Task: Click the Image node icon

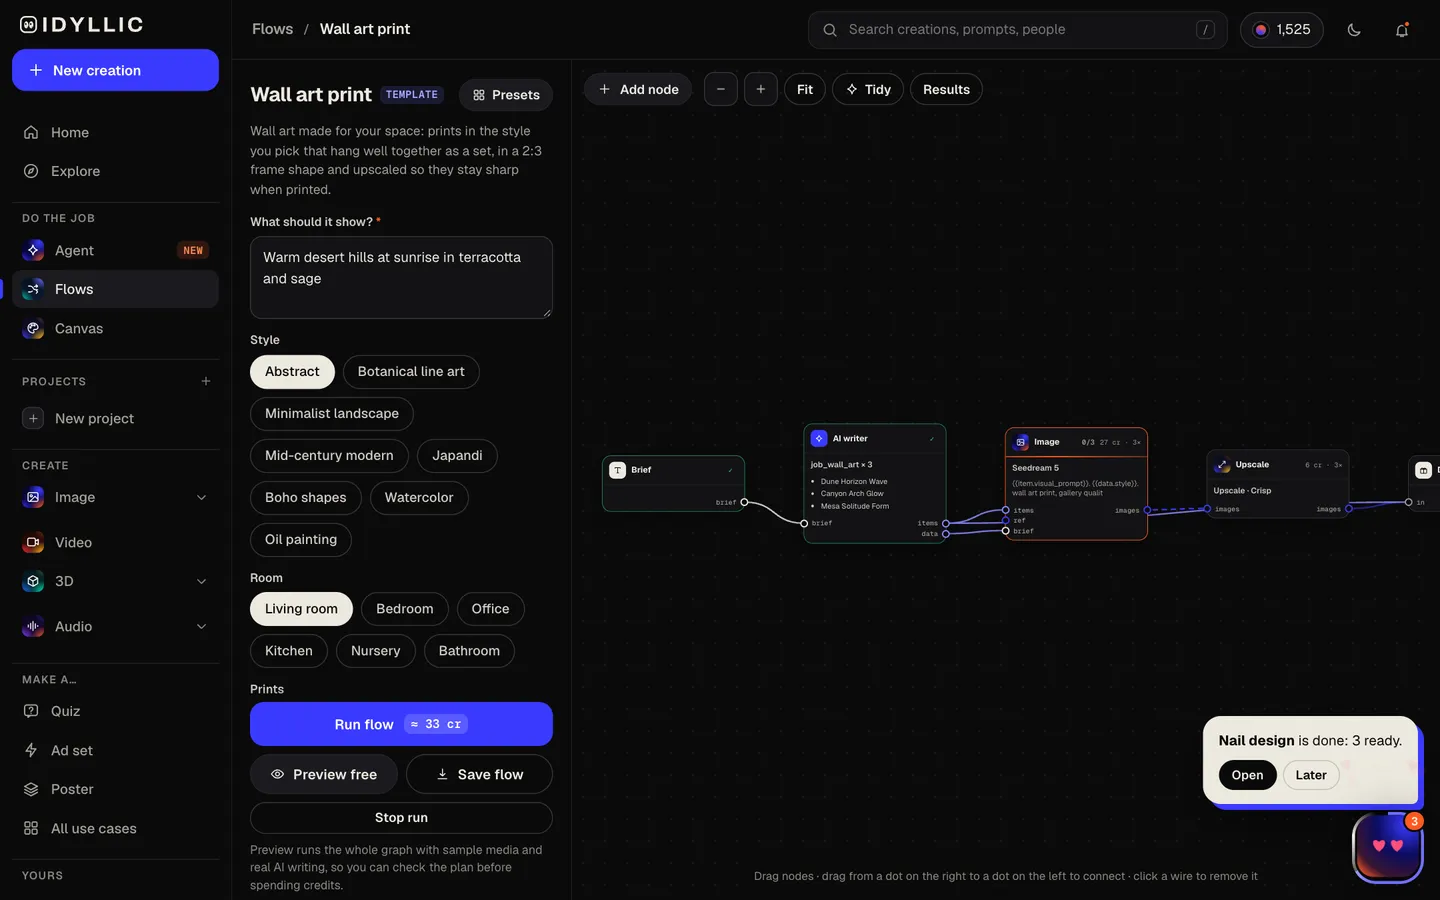Action: click(x=1021, y=442)
